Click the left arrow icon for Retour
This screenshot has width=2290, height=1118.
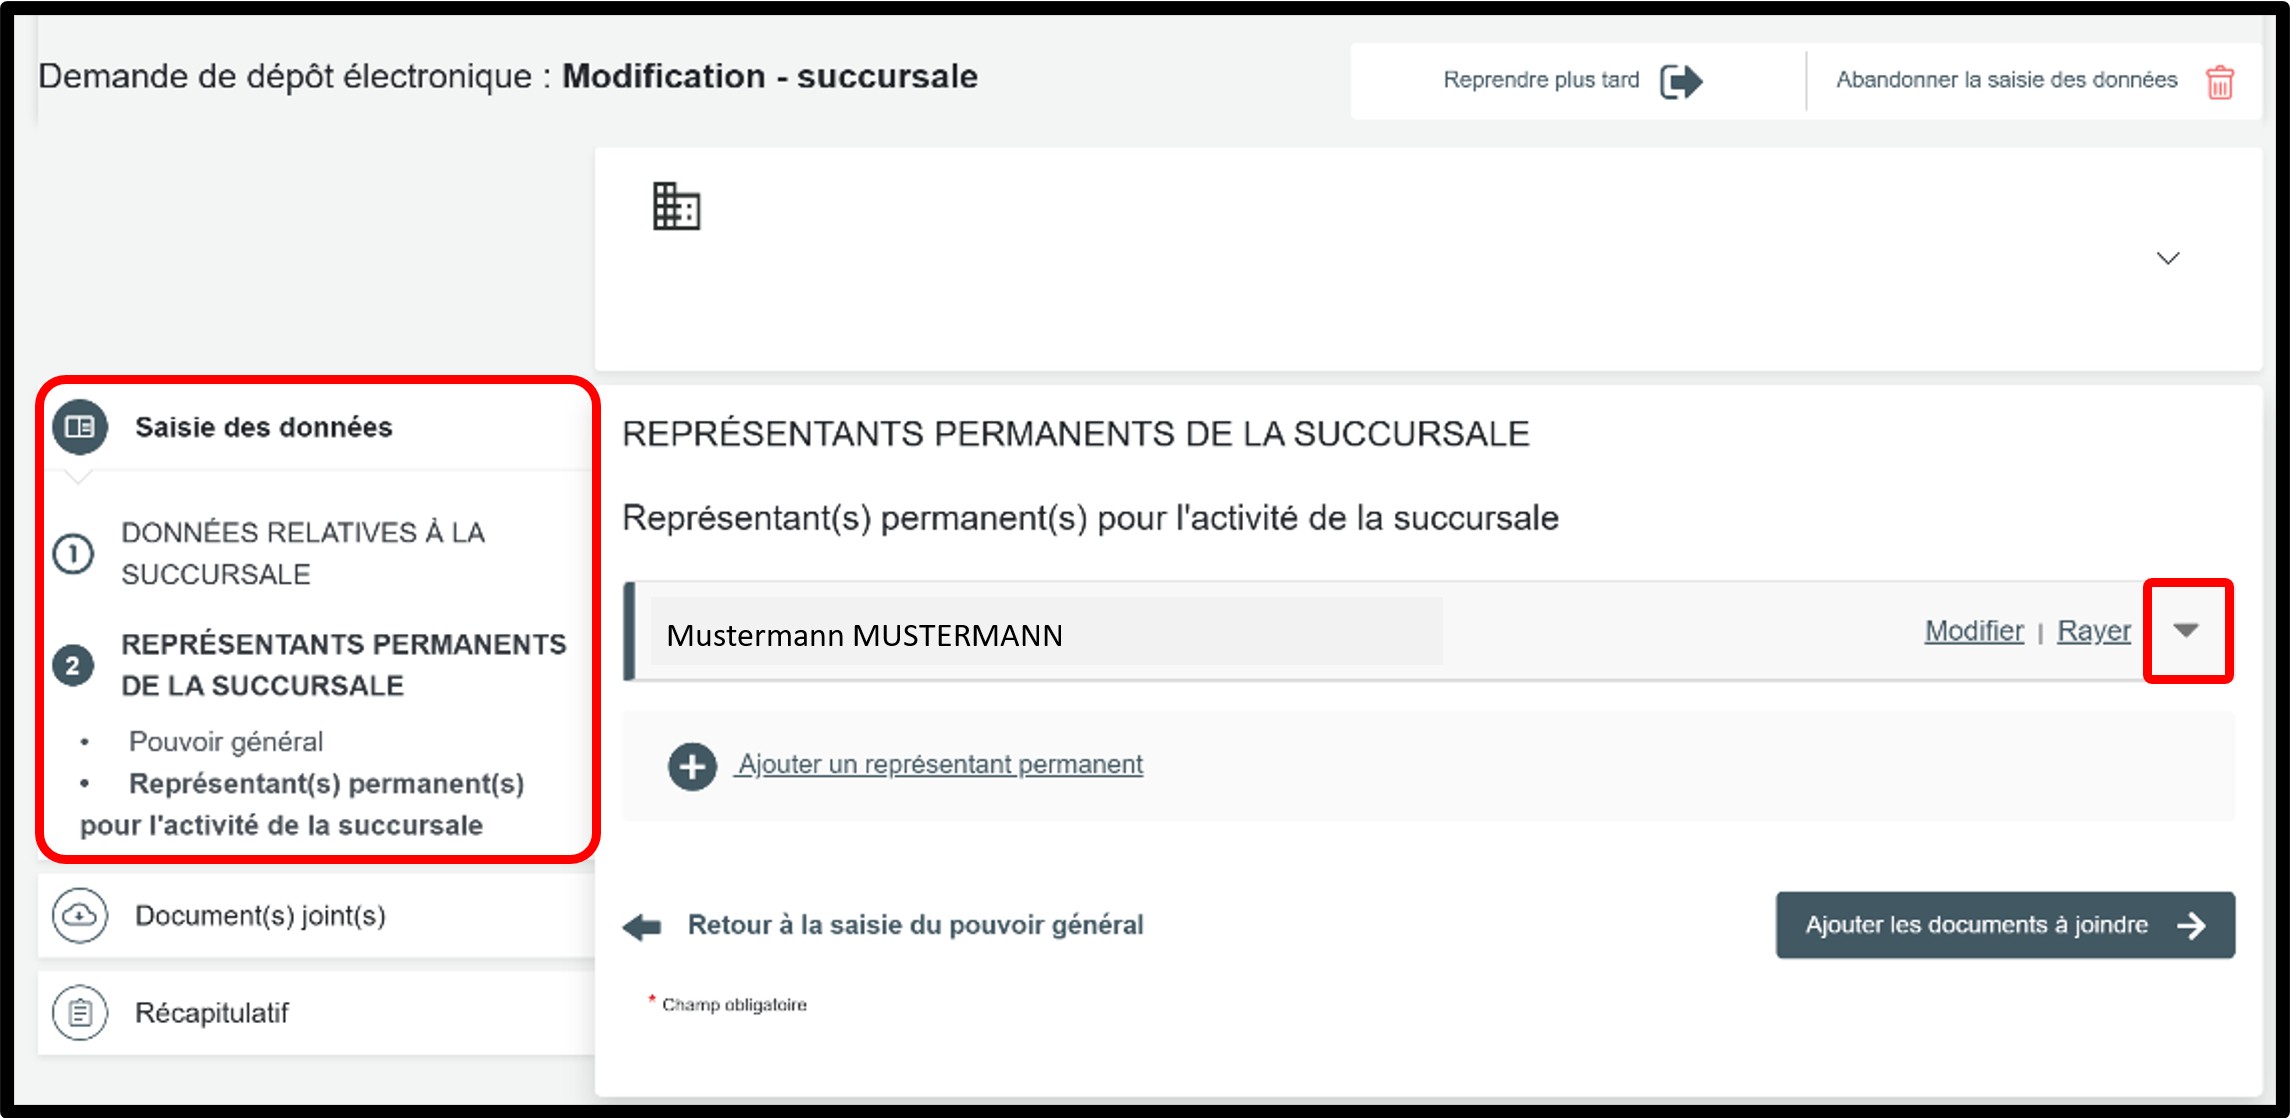click(642, 926)
